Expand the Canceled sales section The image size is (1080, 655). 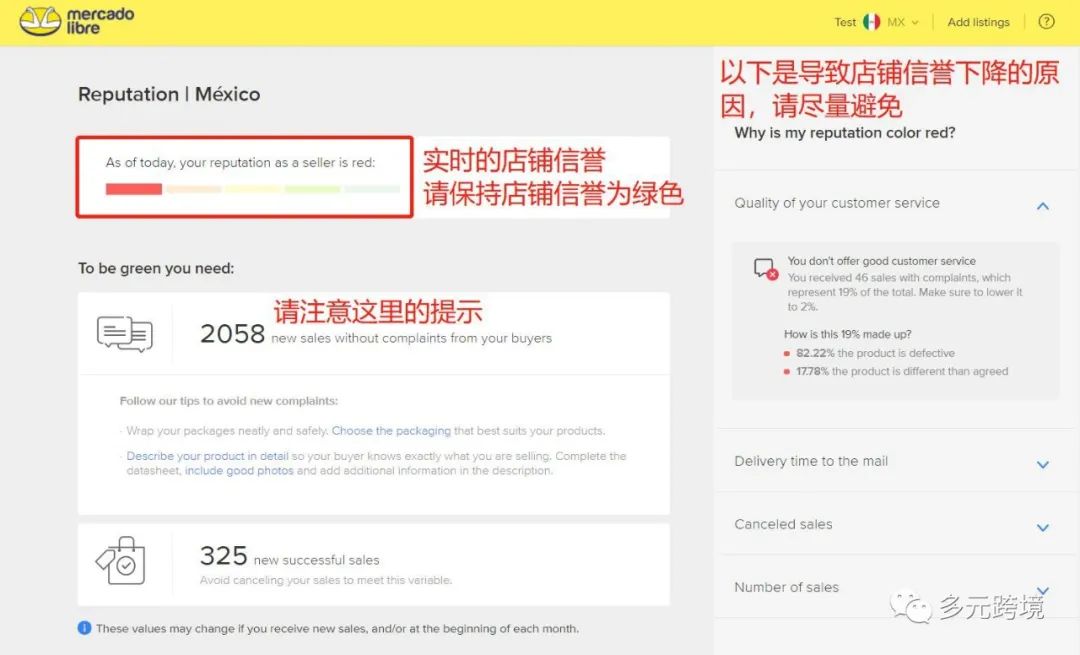tap(1041, 527)
